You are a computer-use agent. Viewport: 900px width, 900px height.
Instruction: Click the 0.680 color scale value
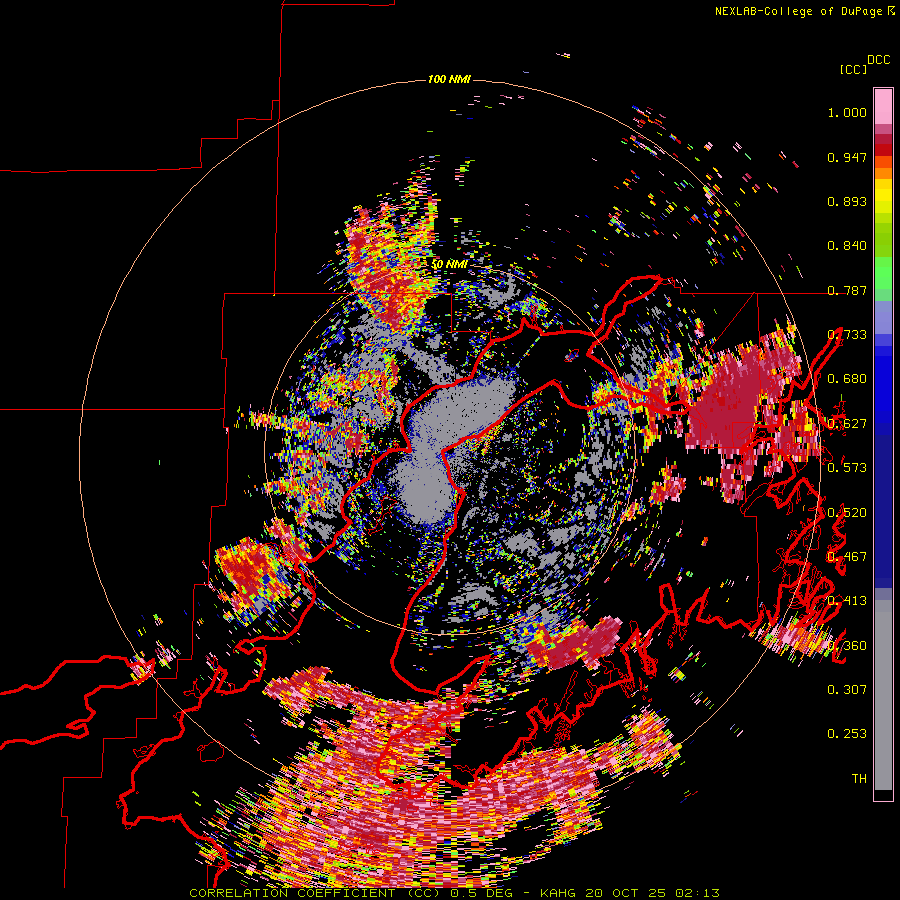(847, 379)
